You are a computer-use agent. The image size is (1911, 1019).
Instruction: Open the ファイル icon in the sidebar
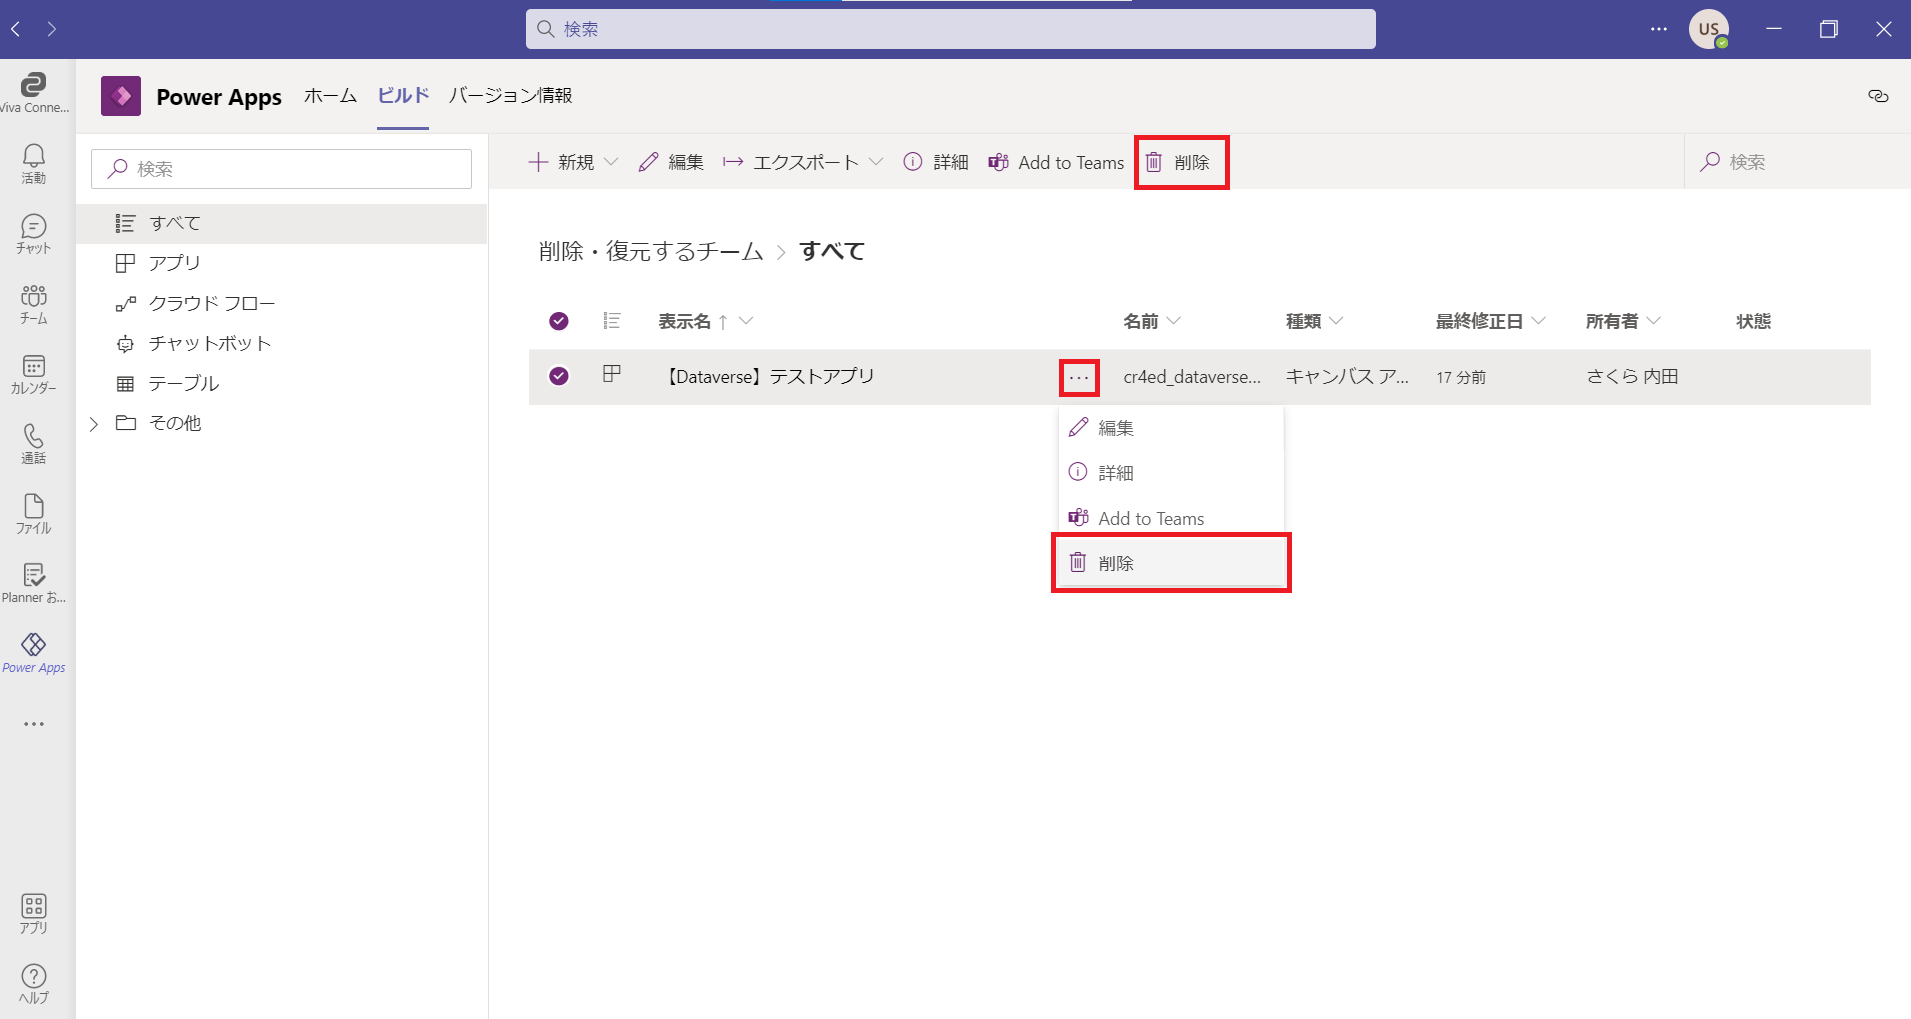pyautogui.click(x=33, y=513)
